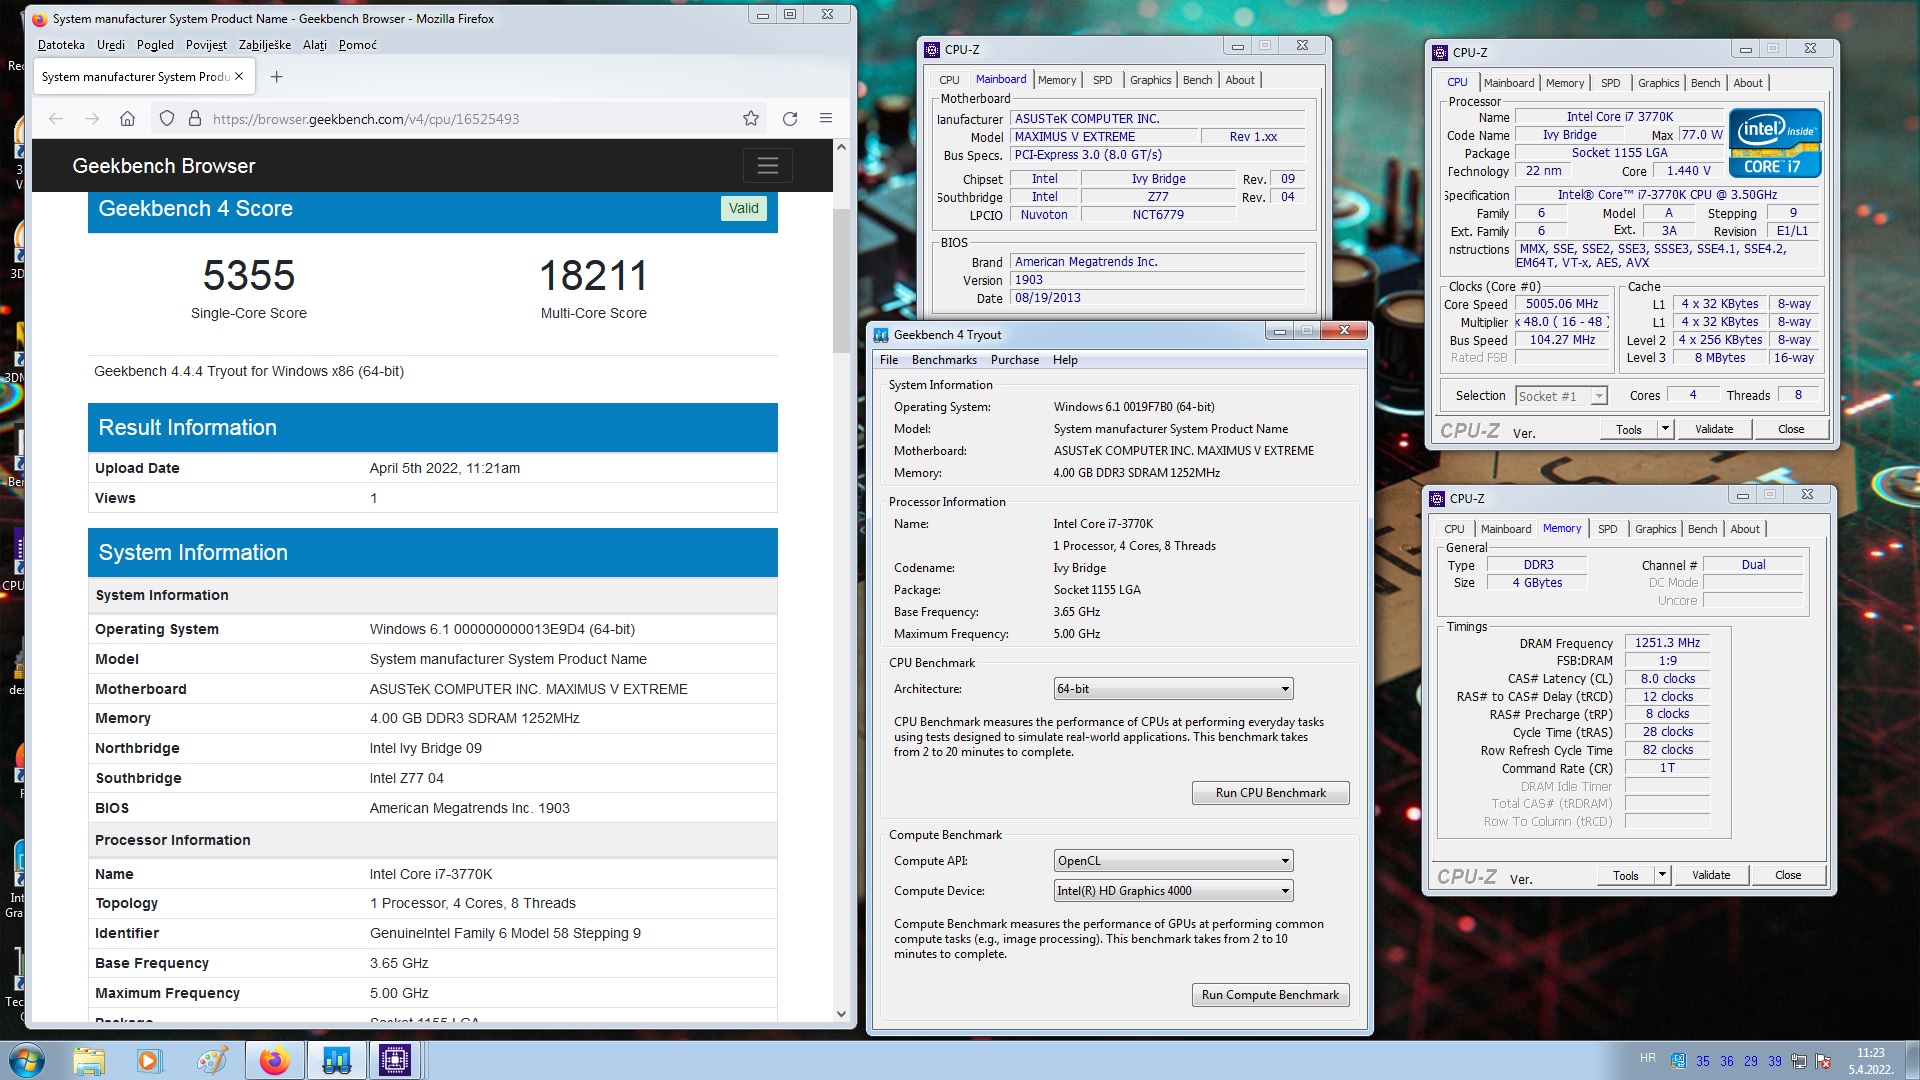The height and width of the screenshot is (1080, 1920).
Task: Click the Firefox vertical scrollbar thumb
Action: click(x=841, y=280)
